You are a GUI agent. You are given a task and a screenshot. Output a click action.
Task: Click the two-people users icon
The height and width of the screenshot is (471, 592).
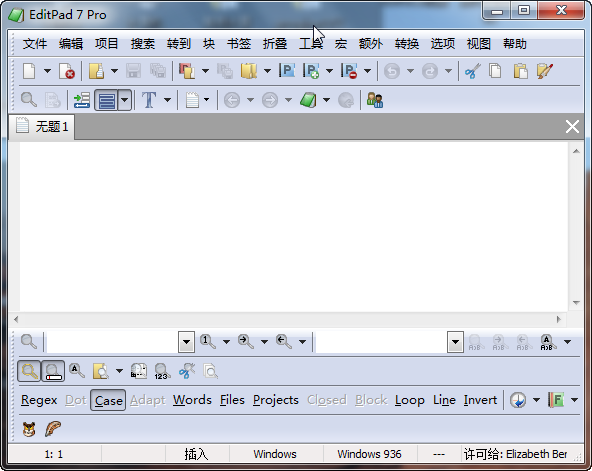pyautogui.click(x=375, y=100)
